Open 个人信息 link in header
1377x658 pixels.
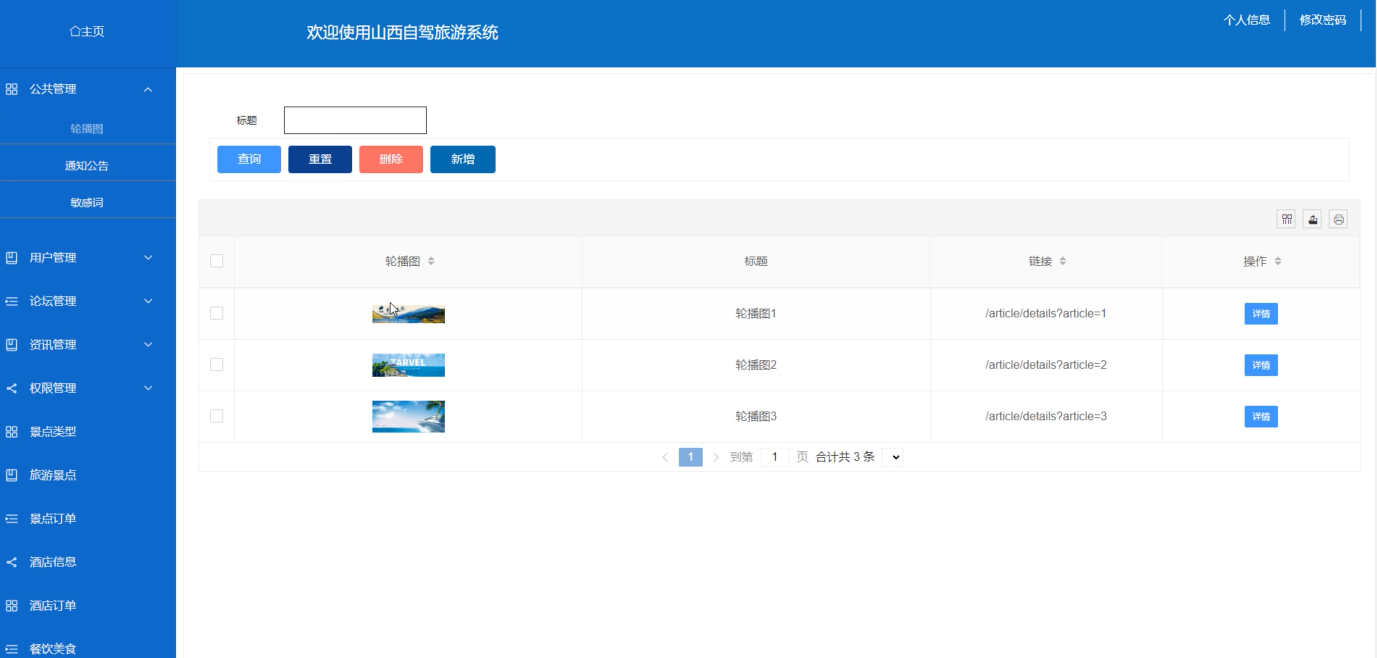tap(1247, 20)
